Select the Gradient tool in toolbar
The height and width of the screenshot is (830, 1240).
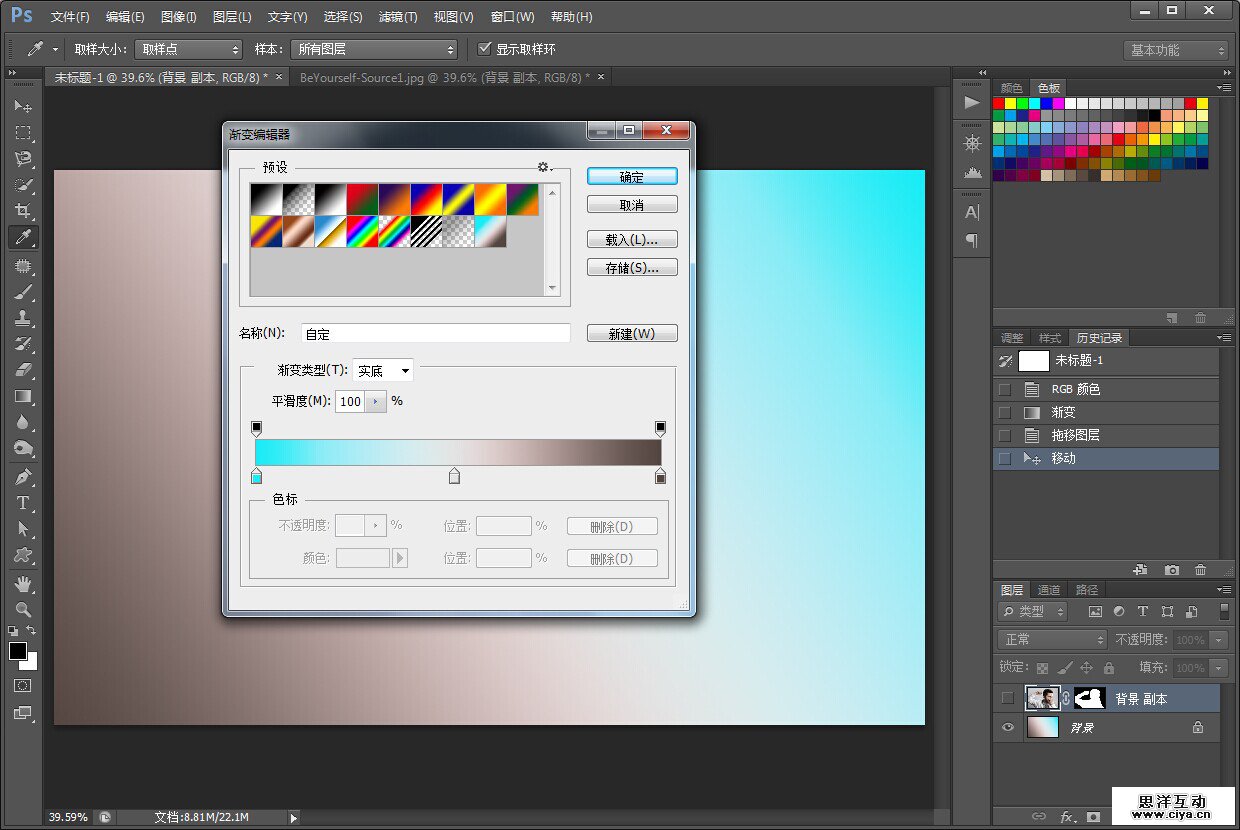click(x=23, y=397)
